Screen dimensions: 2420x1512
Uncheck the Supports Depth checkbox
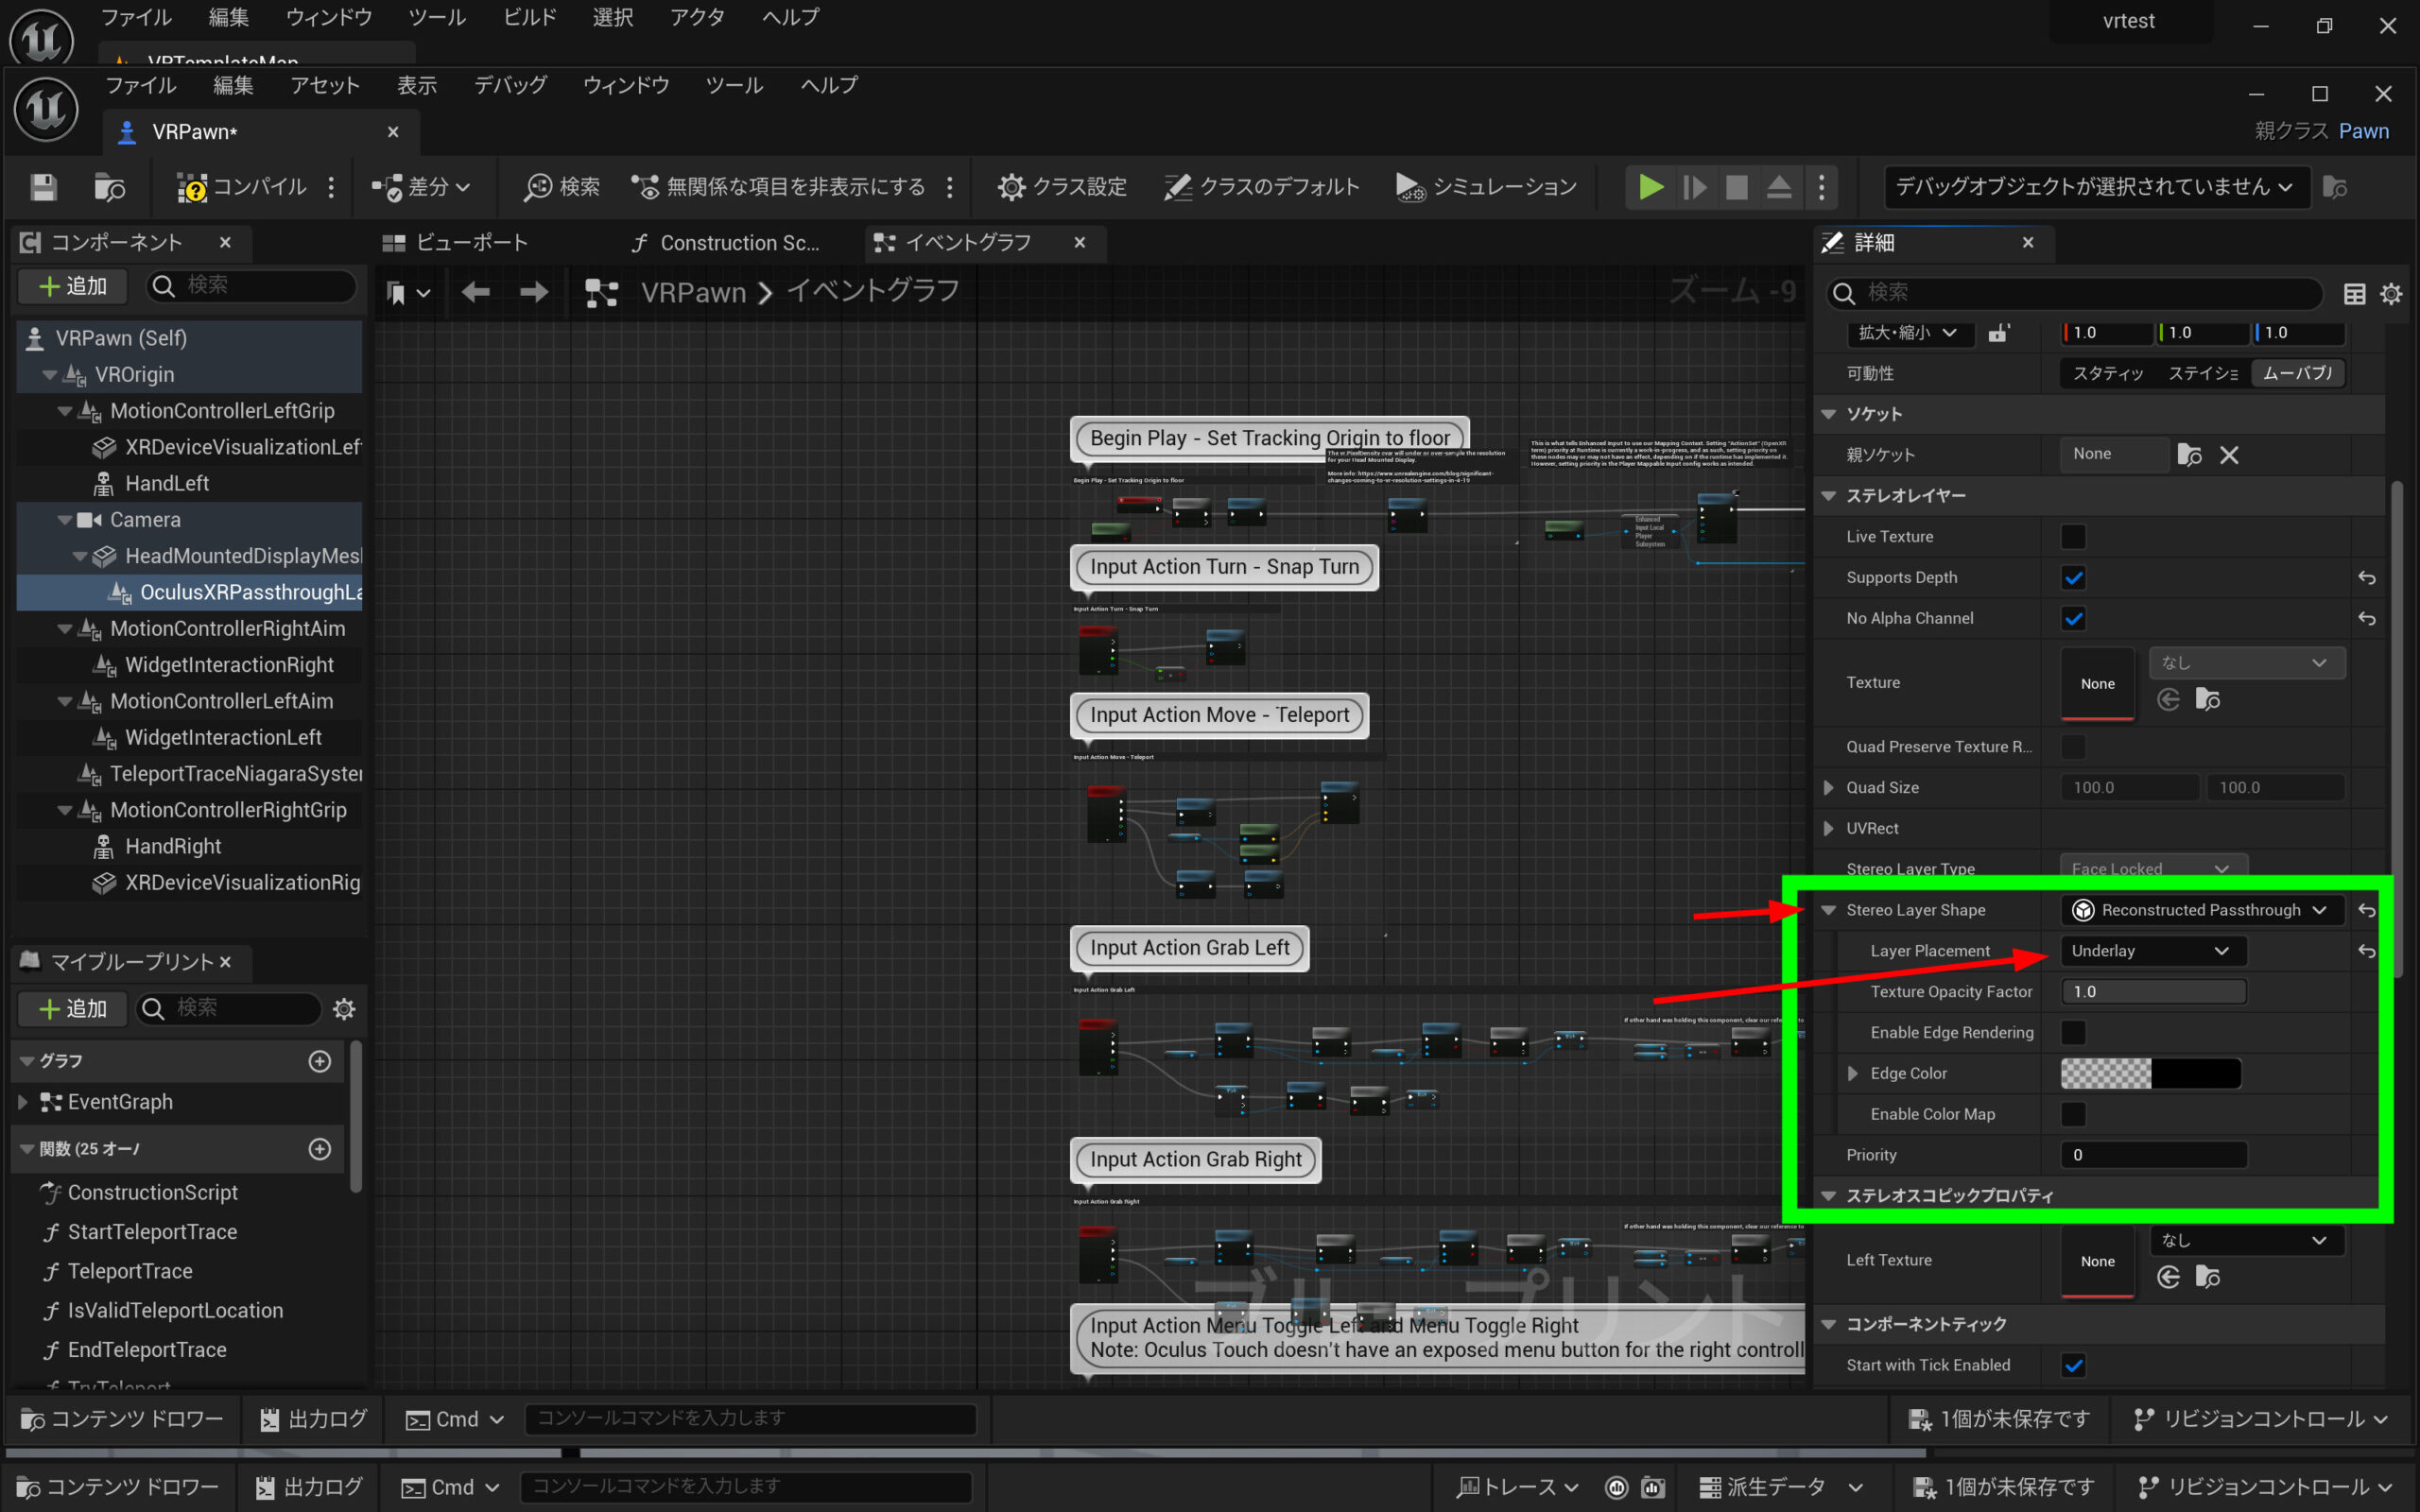(x=2073, y=578)
